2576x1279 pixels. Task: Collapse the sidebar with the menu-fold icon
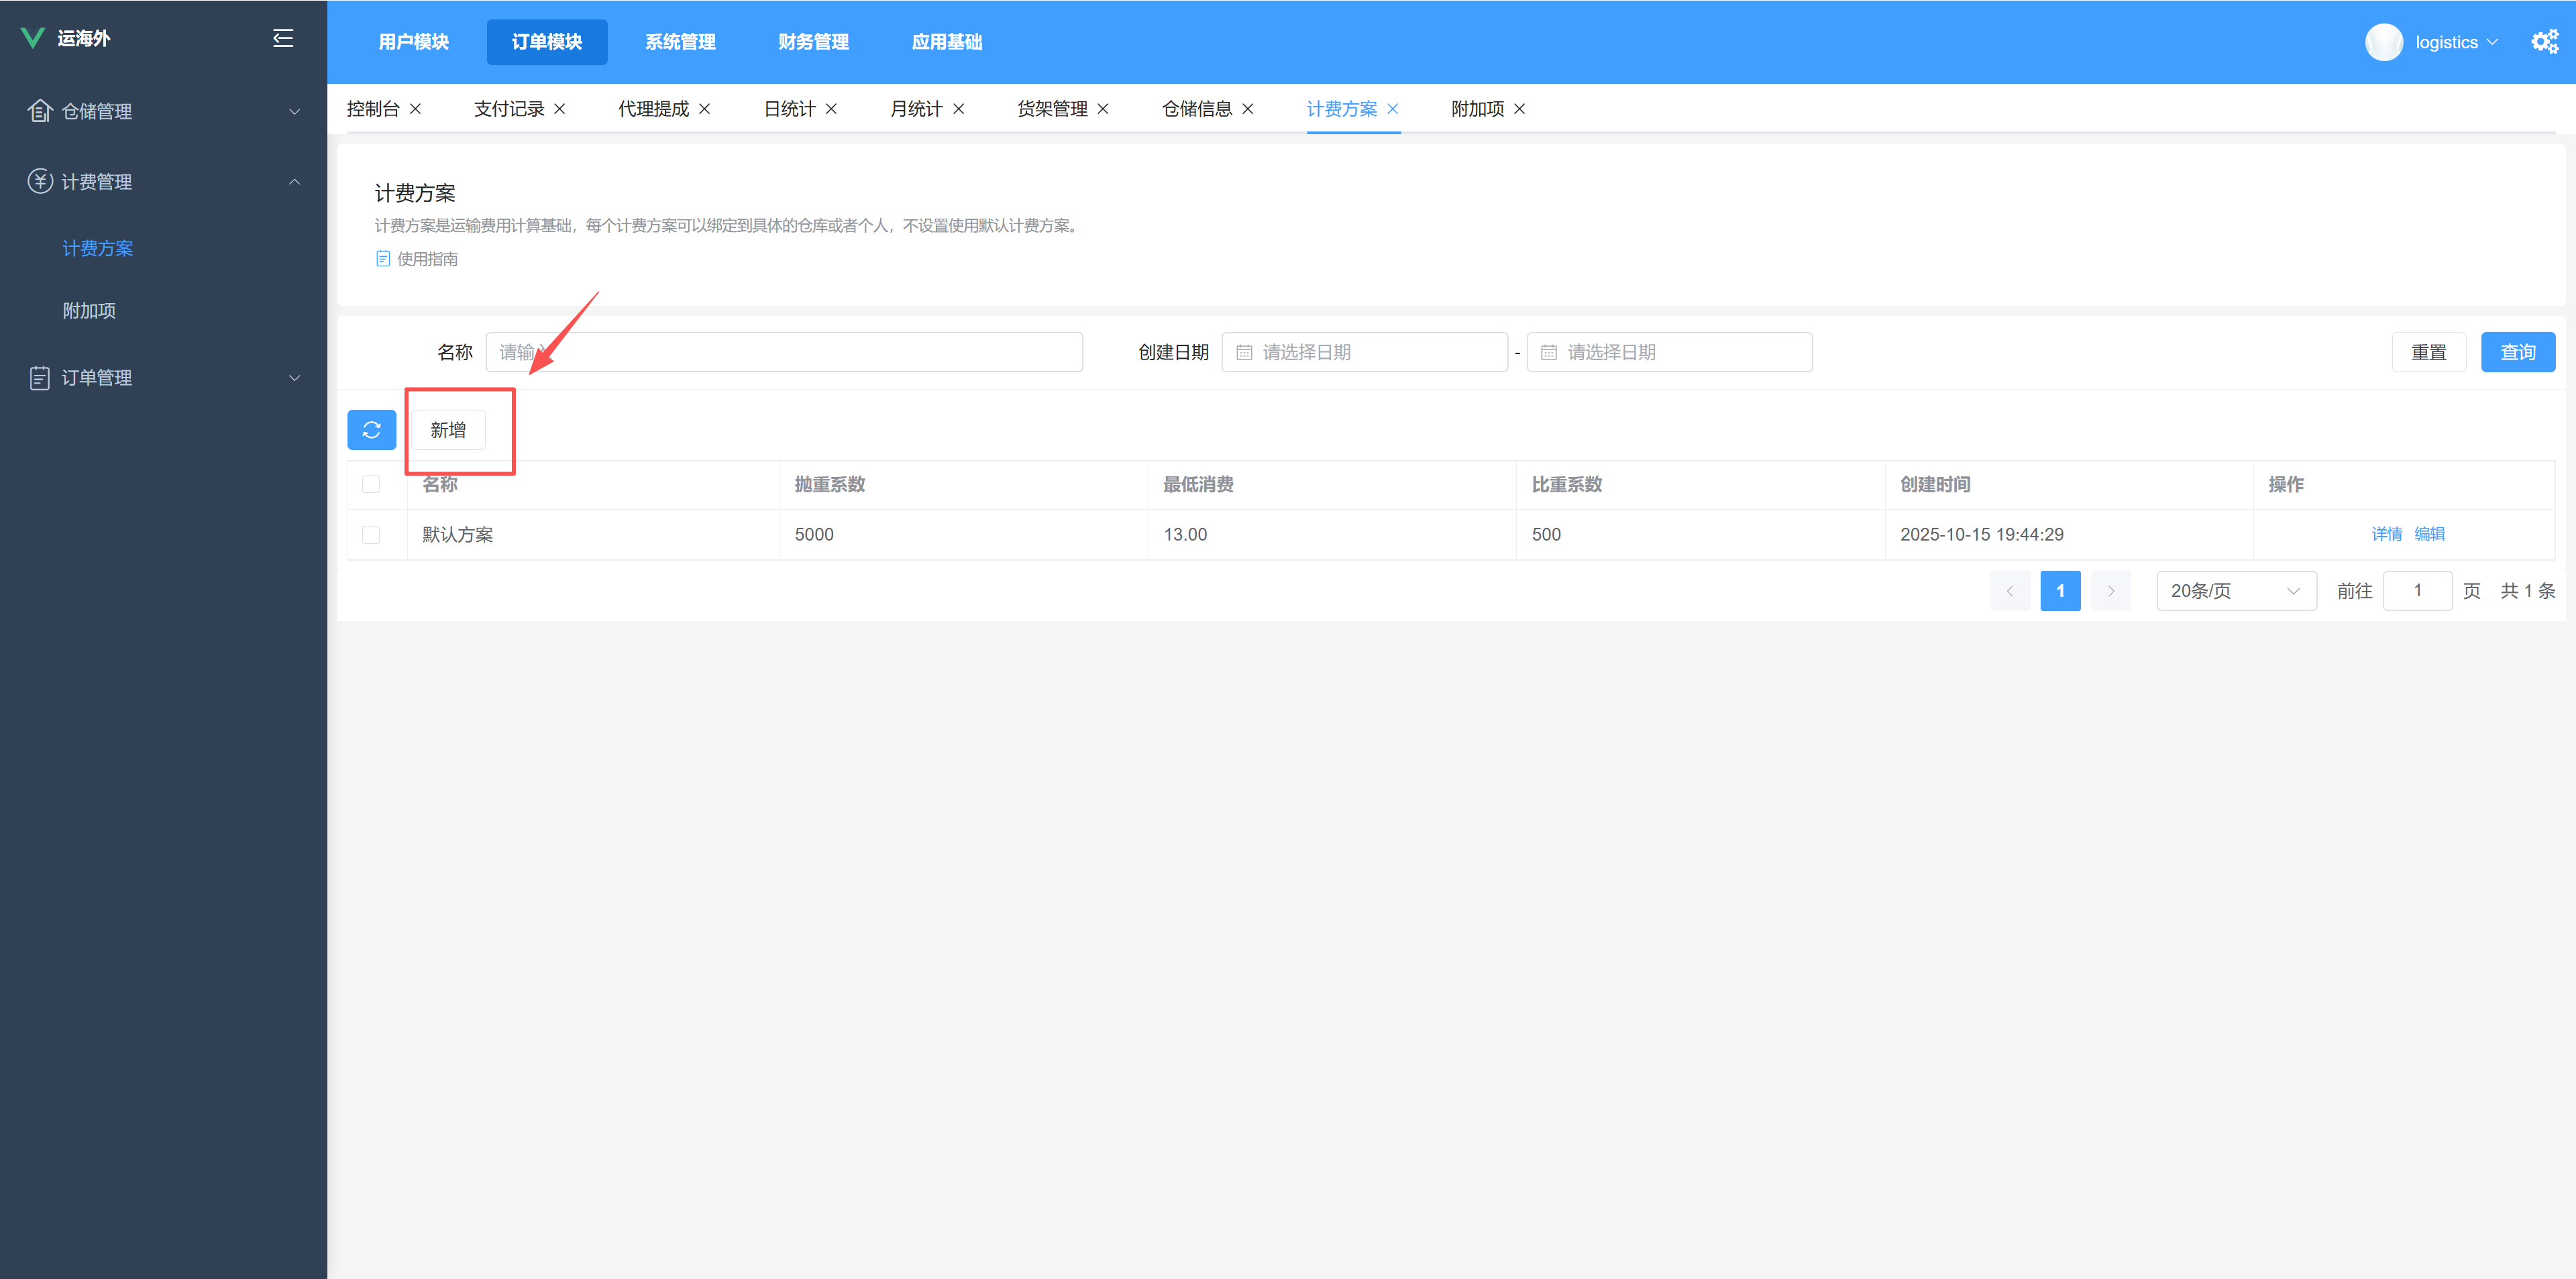point(283,38)
